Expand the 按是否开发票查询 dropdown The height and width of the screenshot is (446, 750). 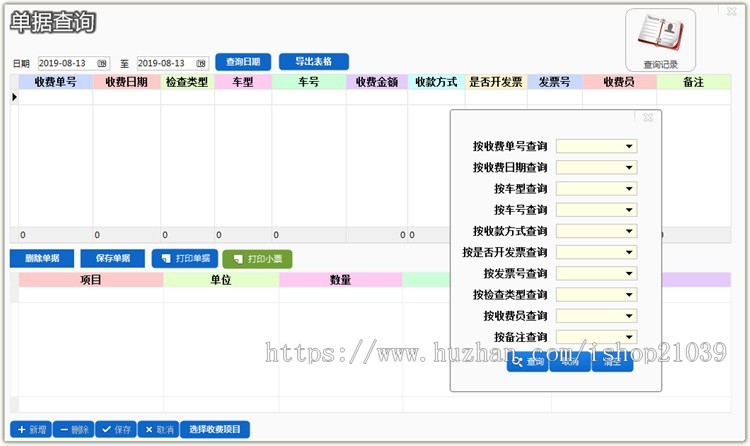629,252
